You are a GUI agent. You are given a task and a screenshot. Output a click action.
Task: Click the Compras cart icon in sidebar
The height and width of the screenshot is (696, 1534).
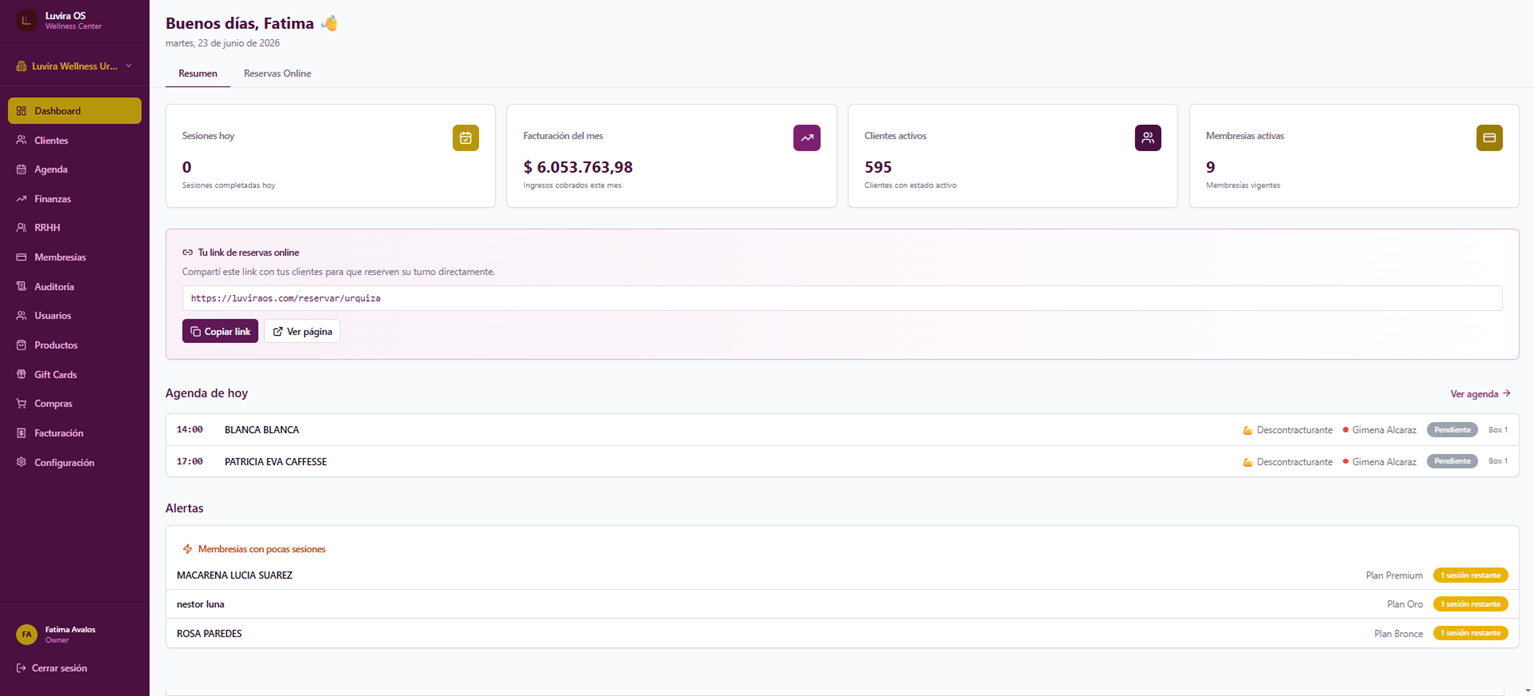pyautogui.click(x=21, y=404)
